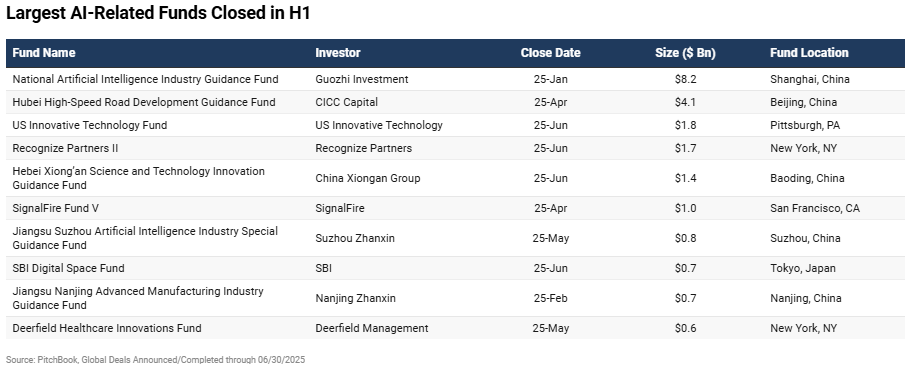The image size is (910, 370).
Task: Click the Size ($ Bn) column header
Action: (x=685, y=53)
